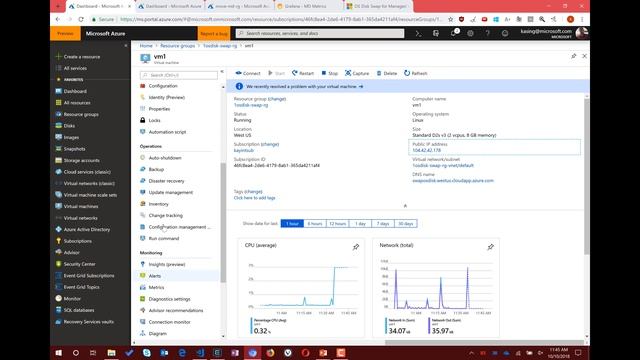Screen dimensions: 640x360
Task: Open Security Center in left sidebar
Action: point(80,264)
